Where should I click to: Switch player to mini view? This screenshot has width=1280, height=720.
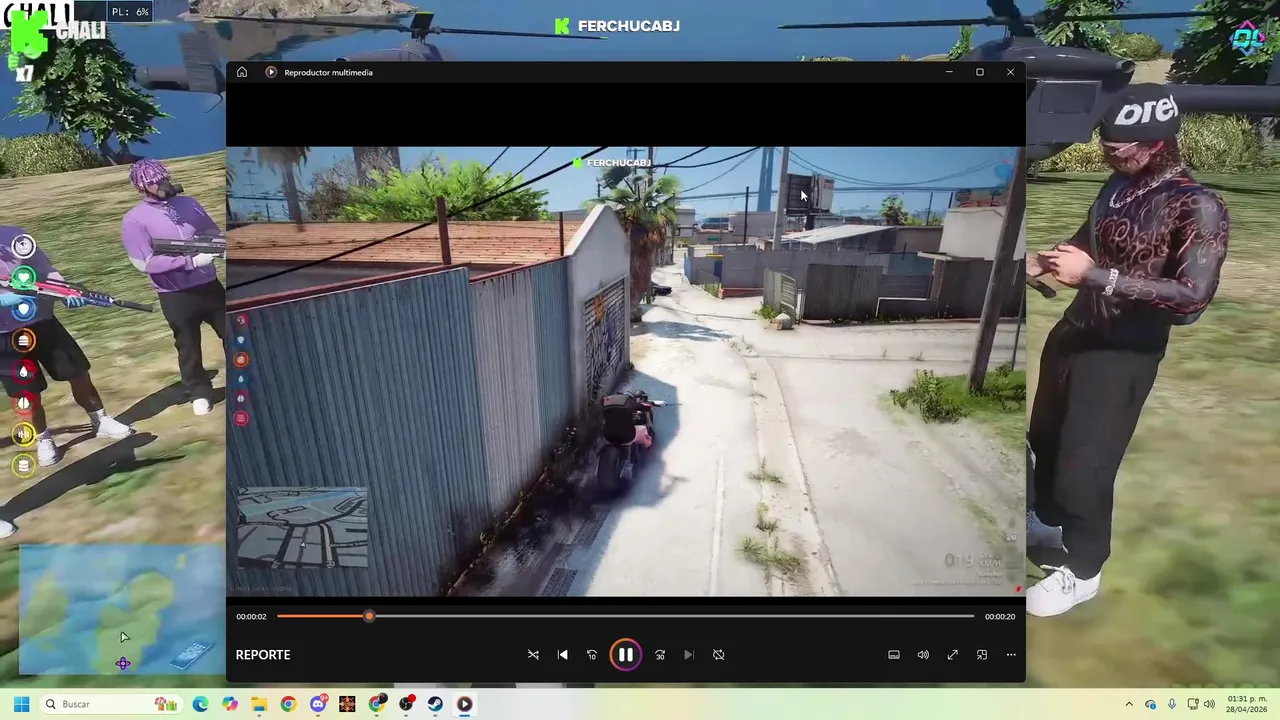coord(982,655)
